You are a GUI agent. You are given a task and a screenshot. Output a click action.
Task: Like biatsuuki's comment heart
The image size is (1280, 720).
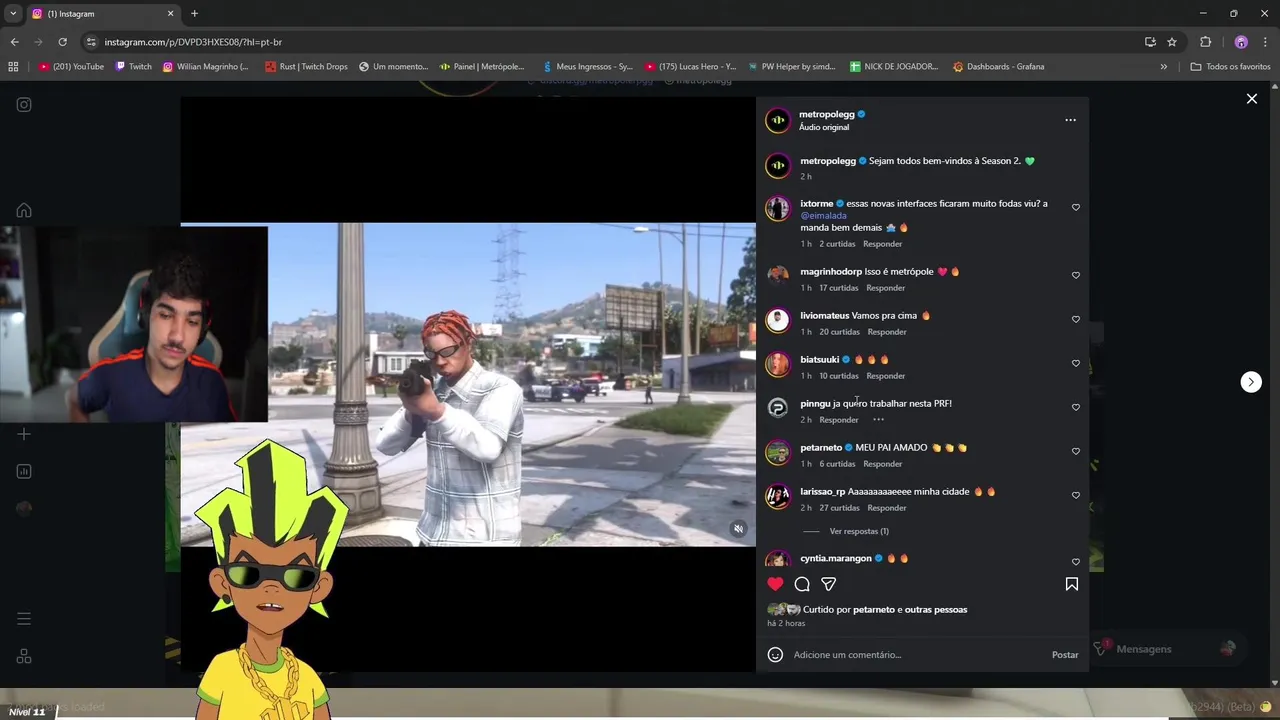point(1076,363)
